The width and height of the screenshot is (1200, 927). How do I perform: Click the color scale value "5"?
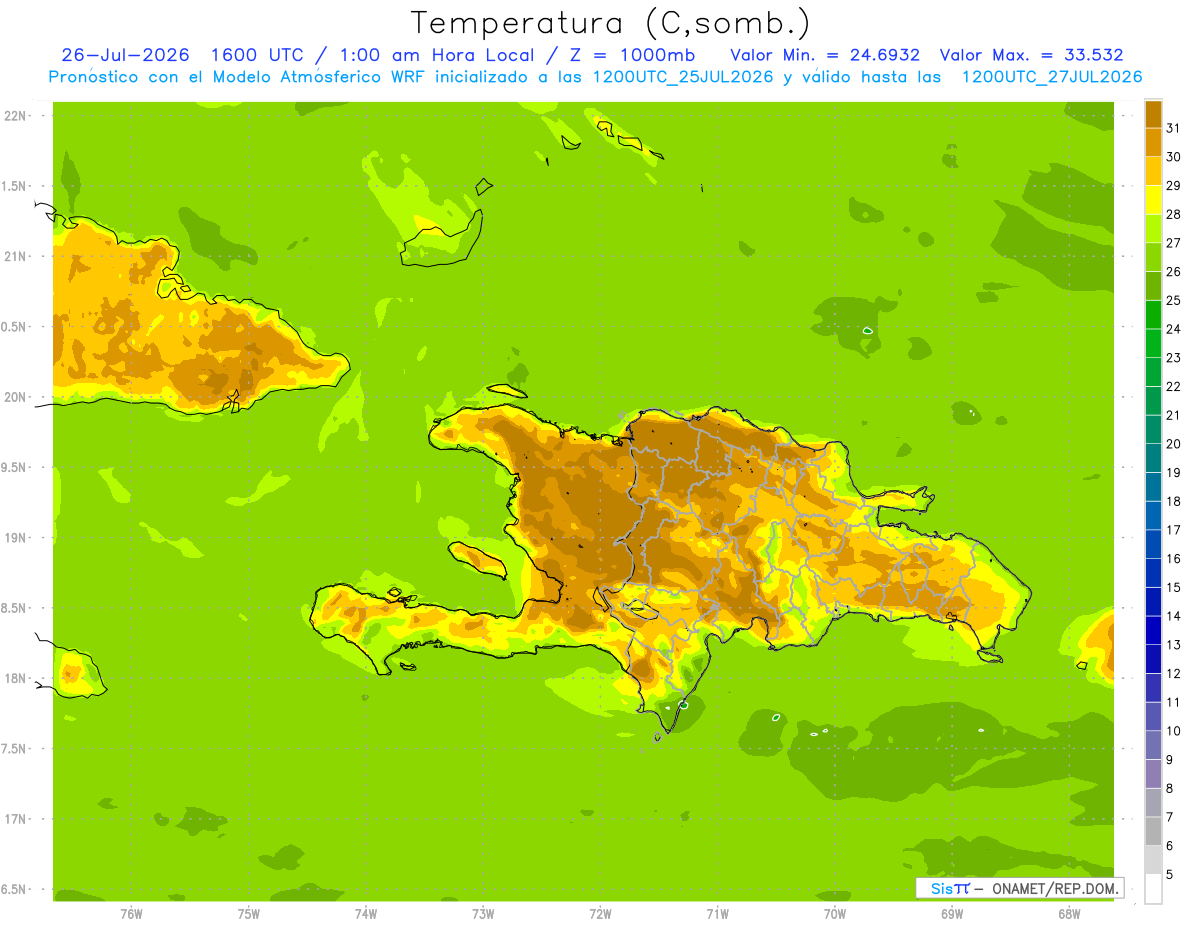click(1170, 875)
